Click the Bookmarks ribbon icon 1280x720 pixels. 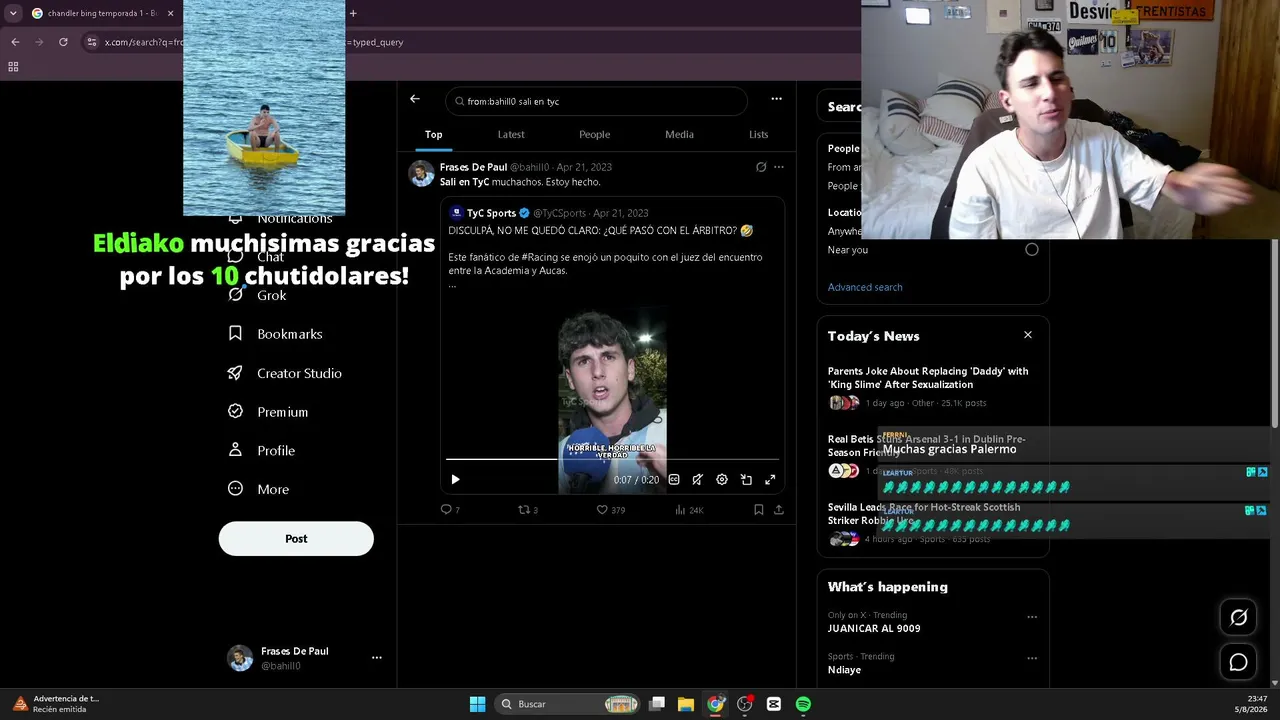pos(235,333)
